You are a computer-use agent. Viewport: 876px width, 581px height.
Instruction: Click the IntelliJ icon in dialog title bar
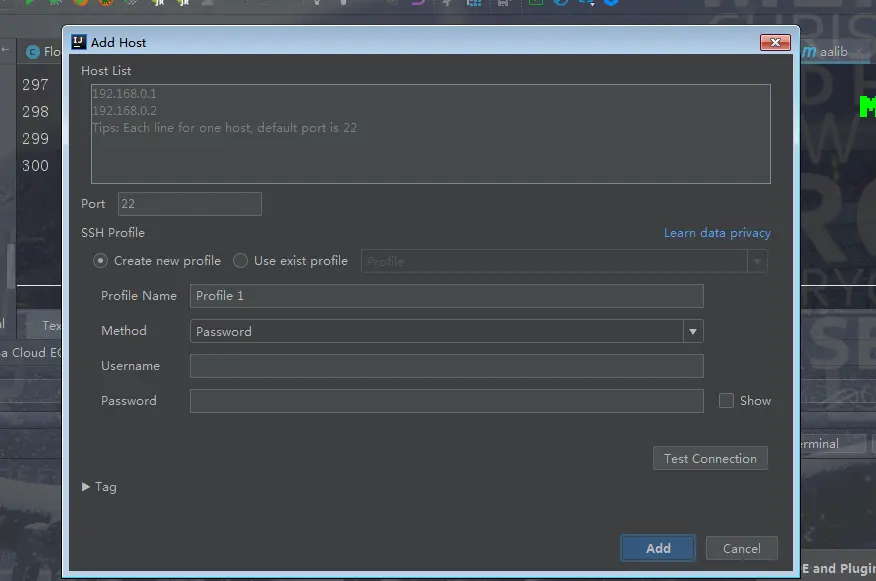pos(79,42)
